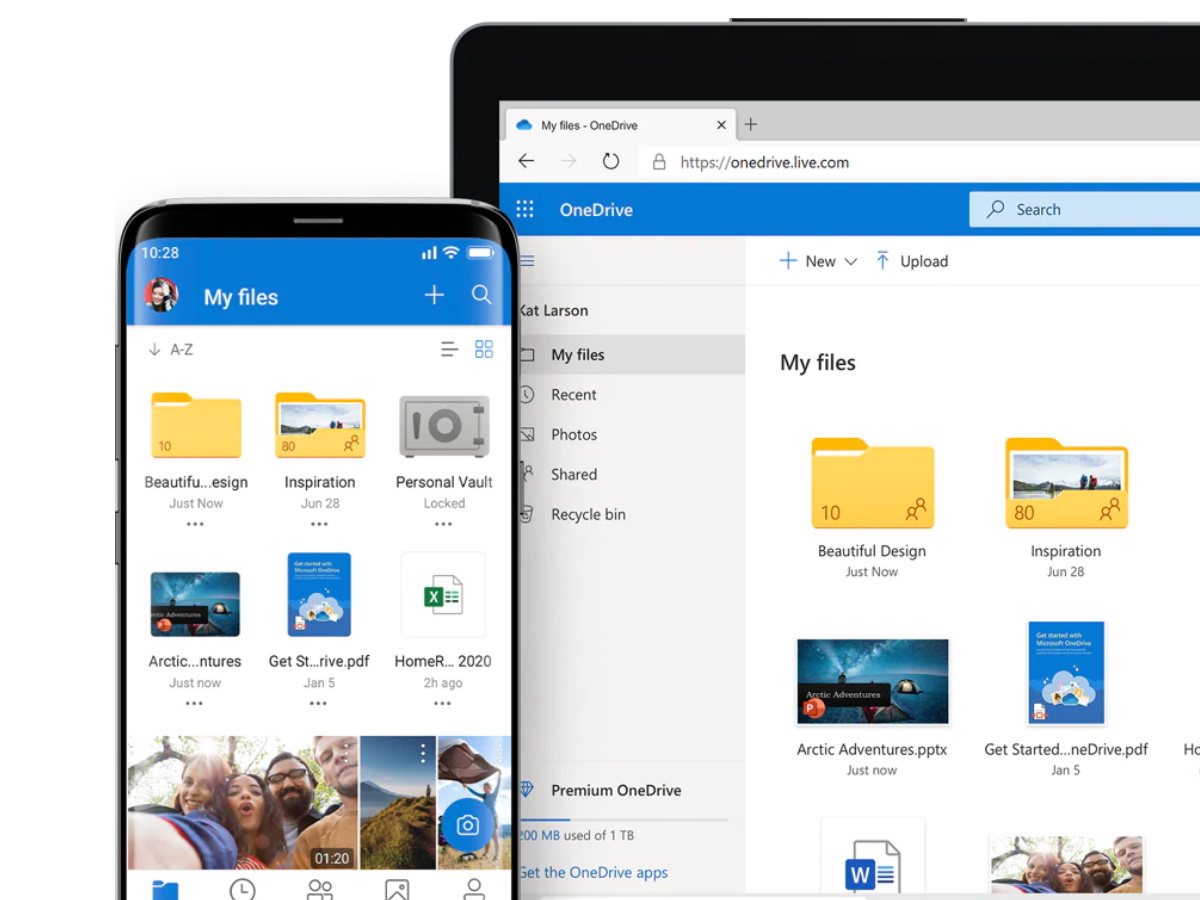The height and width of the screenshot is (900, 1200).
Task: Tap the Shared people tab on phone
Action: (x=320, y=889)
